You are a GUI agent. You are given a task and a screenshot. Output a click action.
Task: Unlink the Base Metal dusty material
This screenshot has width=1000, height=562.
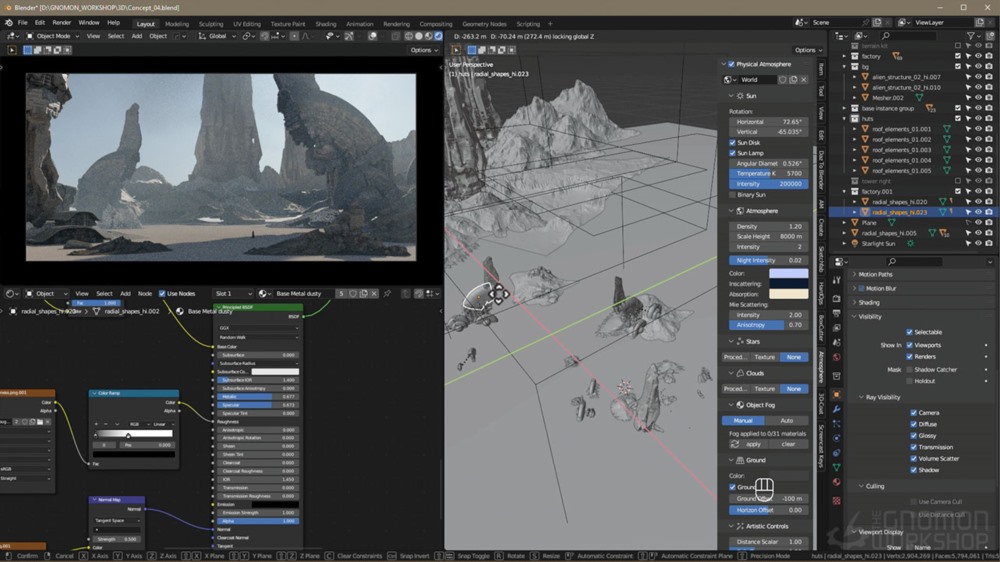(x=374, y=293)
